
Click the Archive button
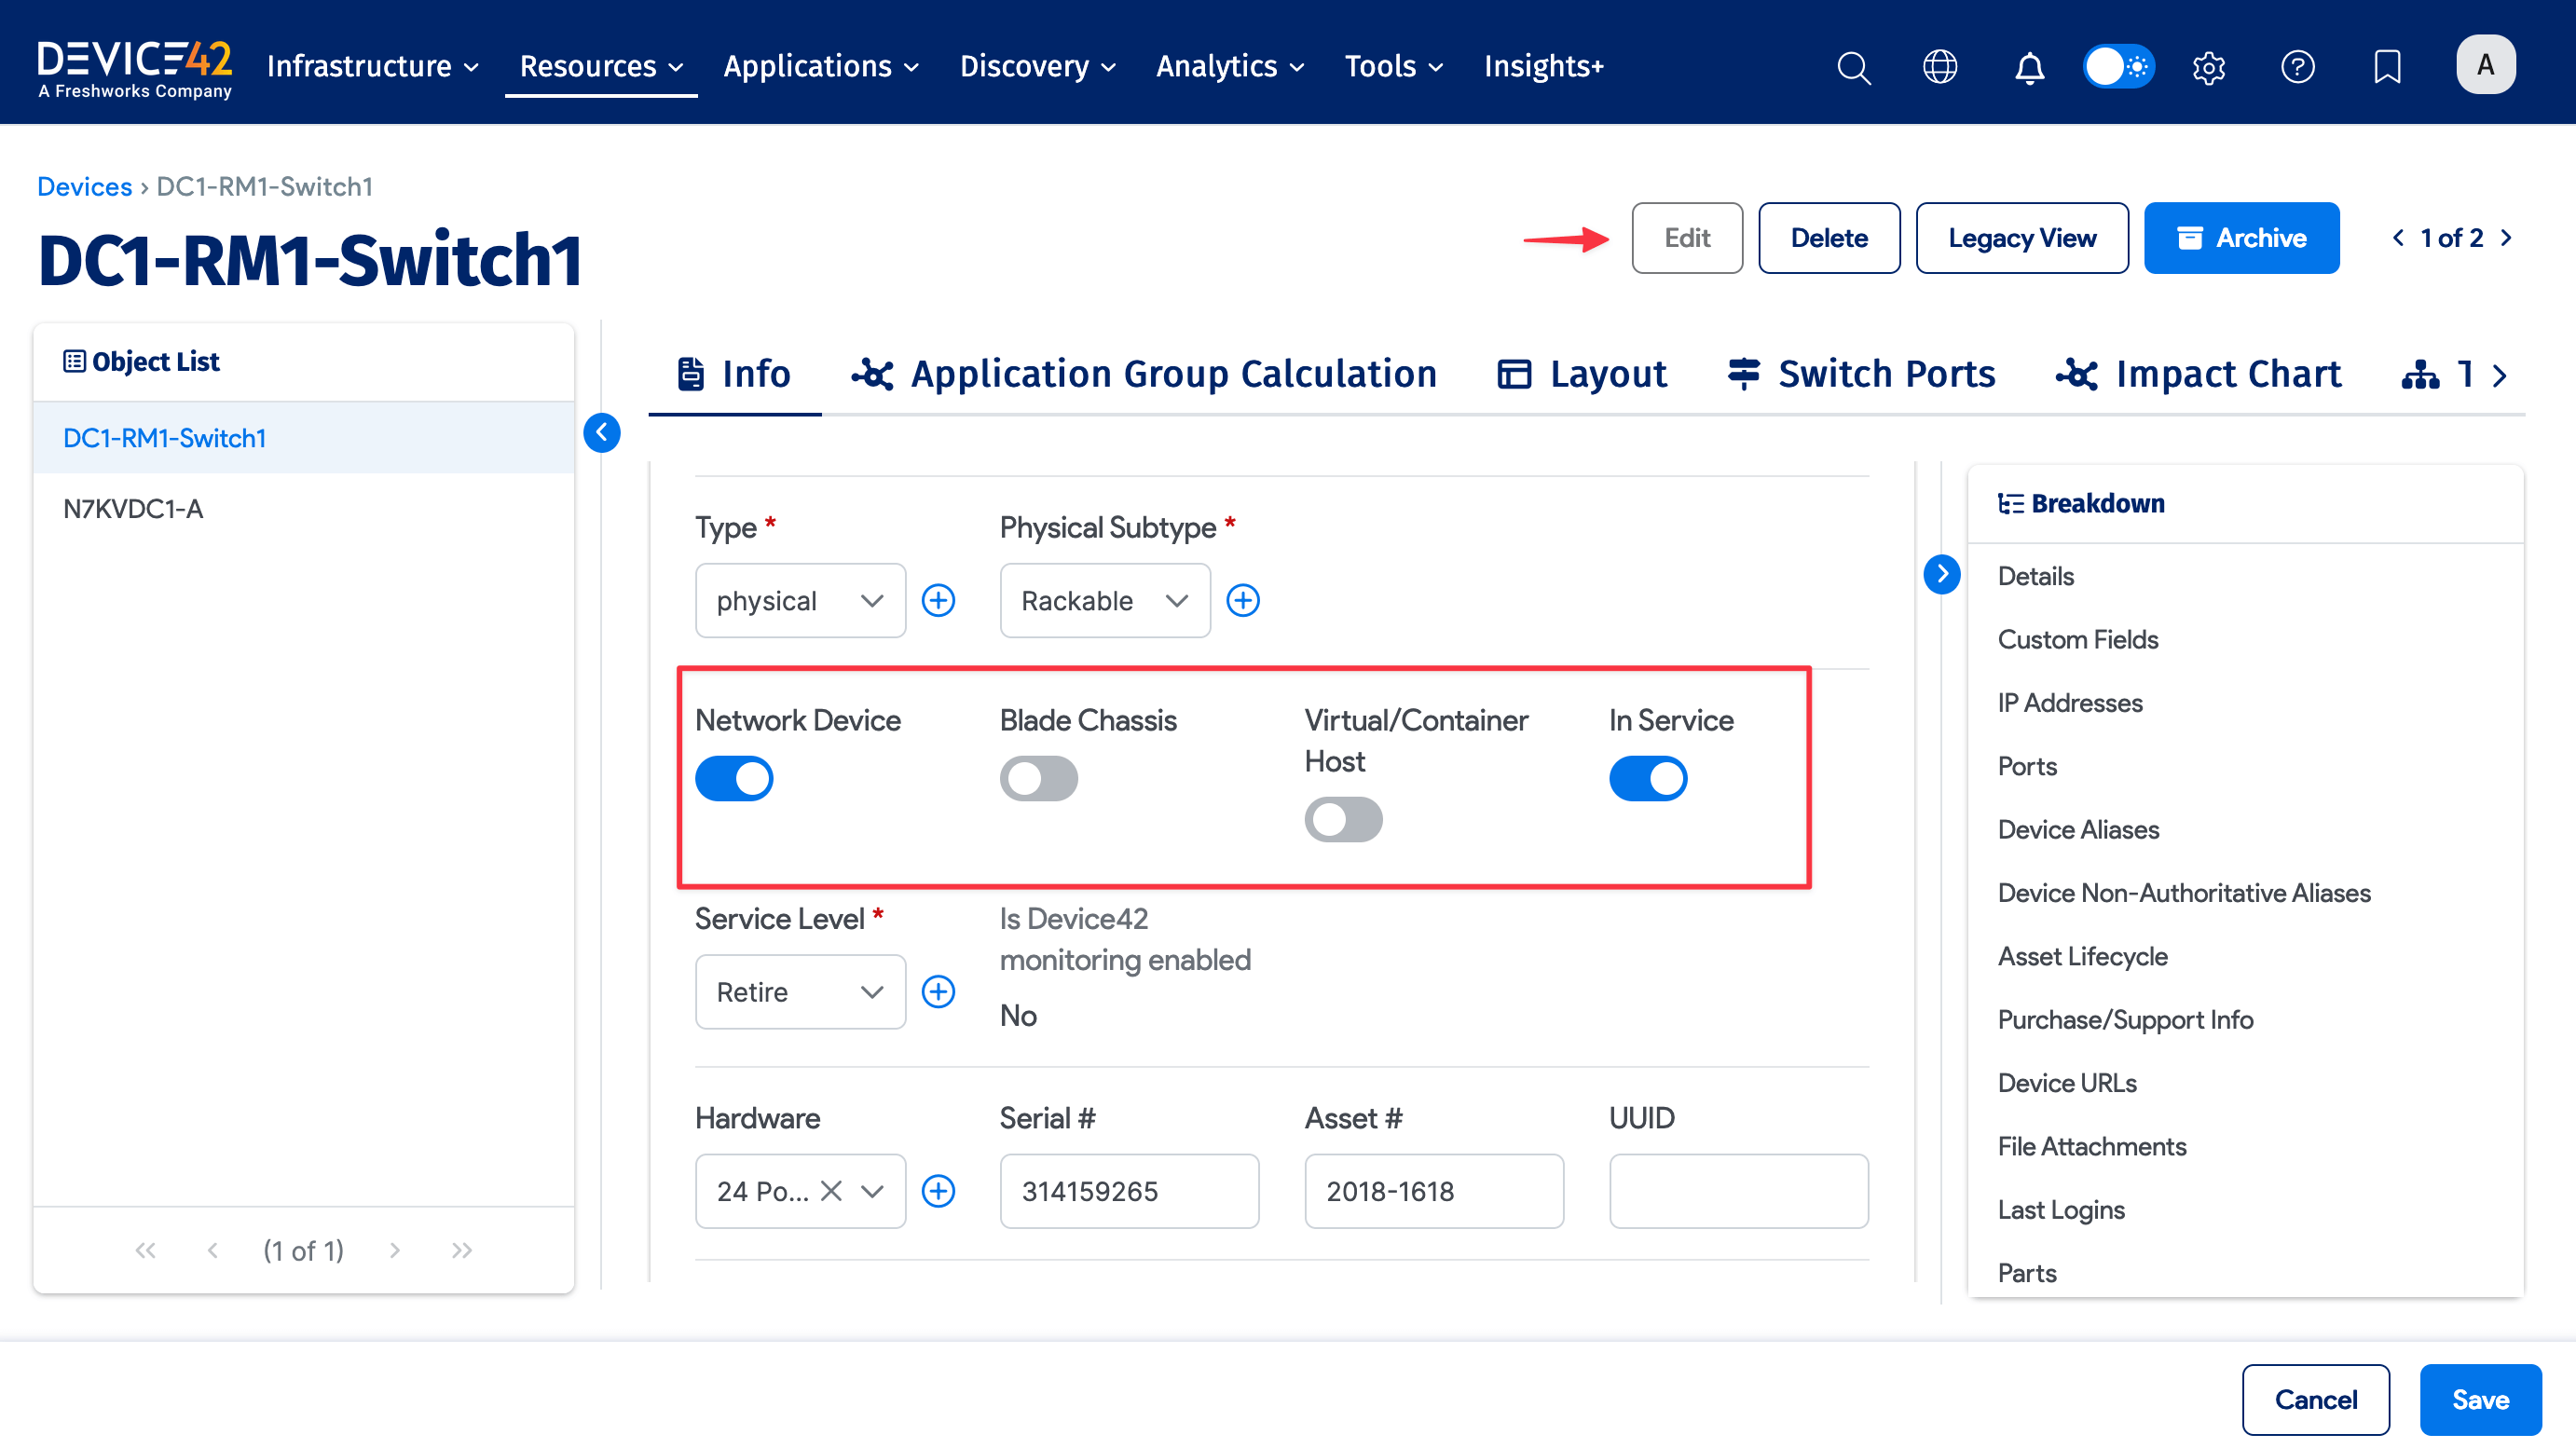(2241, 238)
